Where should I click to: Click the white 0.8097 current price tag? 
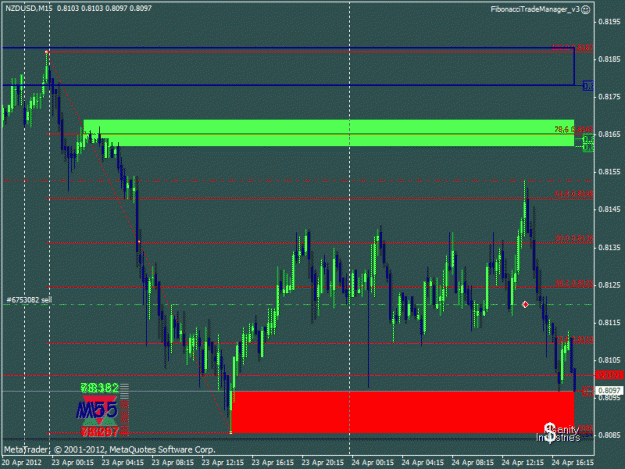(x=609, y=390)
